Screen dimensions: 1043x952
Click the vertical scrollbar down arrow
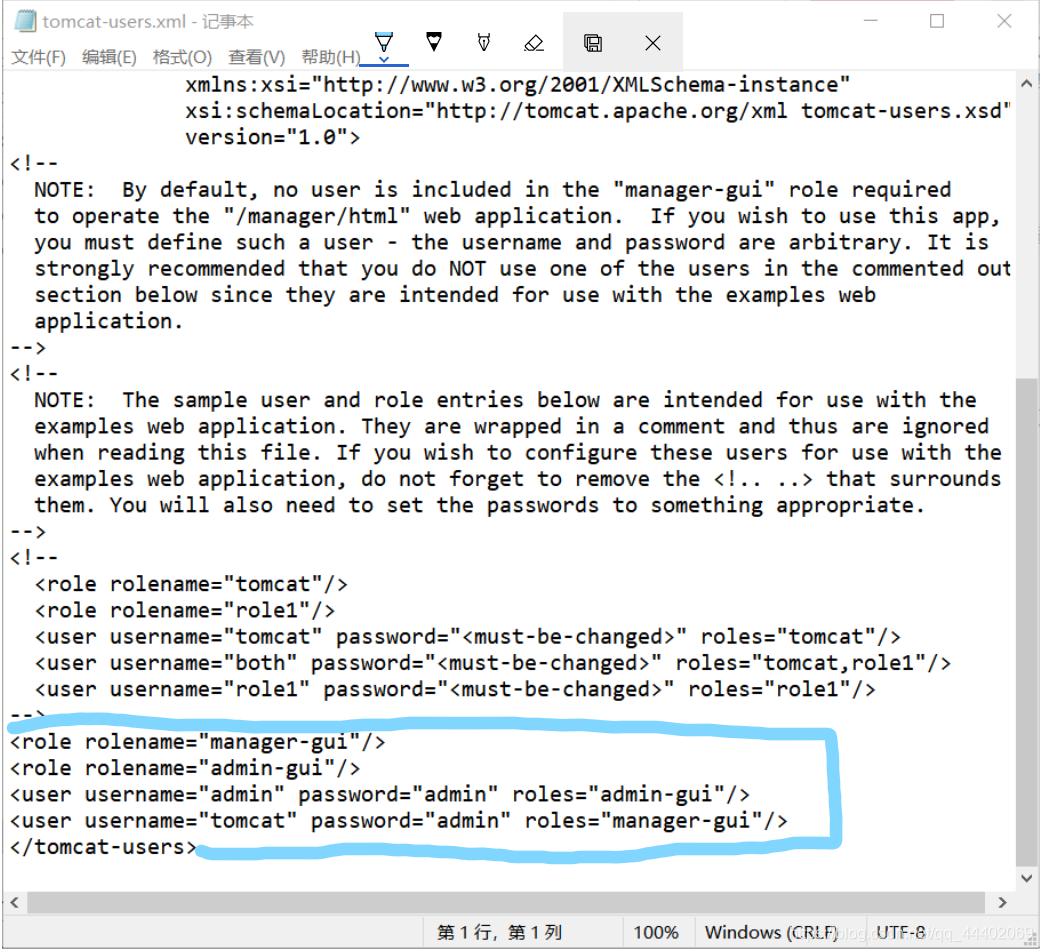[x=1026, y=878]
